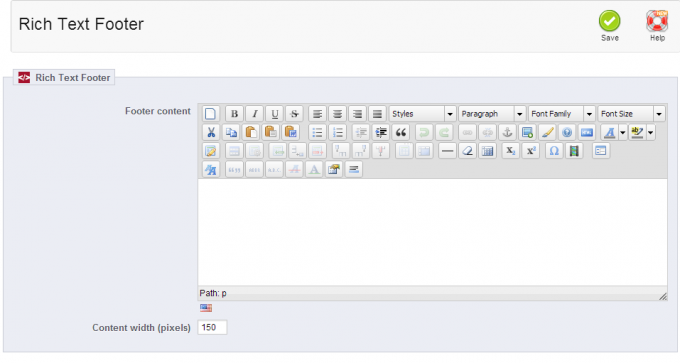Open the Styles dropdown
The height and width of the screenshot is (363, 680).
point(422,114)
